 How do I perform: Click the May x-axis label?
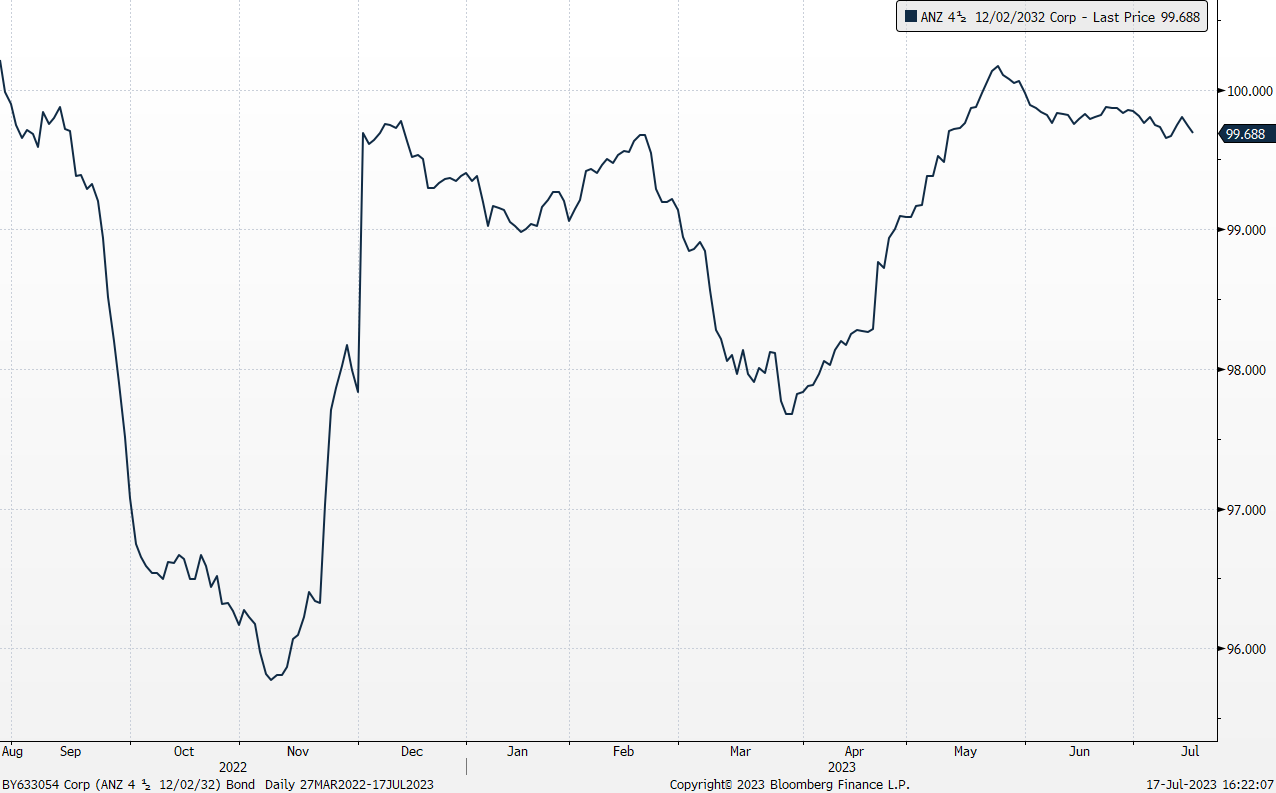point(965,751)
